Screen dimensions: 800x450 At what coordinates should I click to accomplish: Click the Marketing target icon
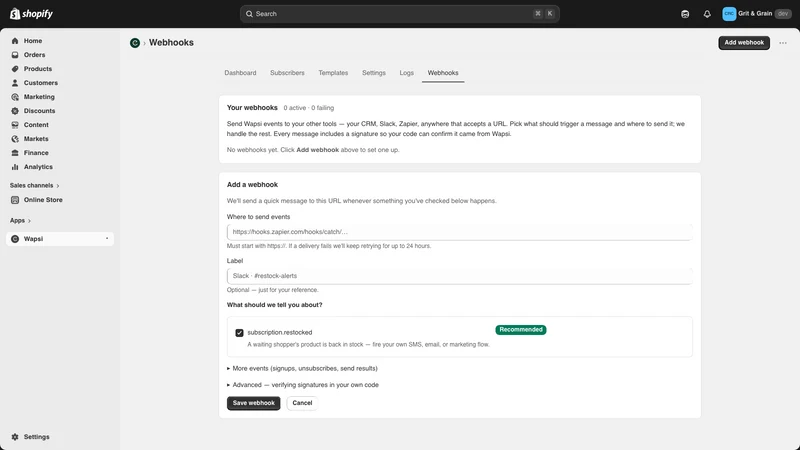pos(15,97)
